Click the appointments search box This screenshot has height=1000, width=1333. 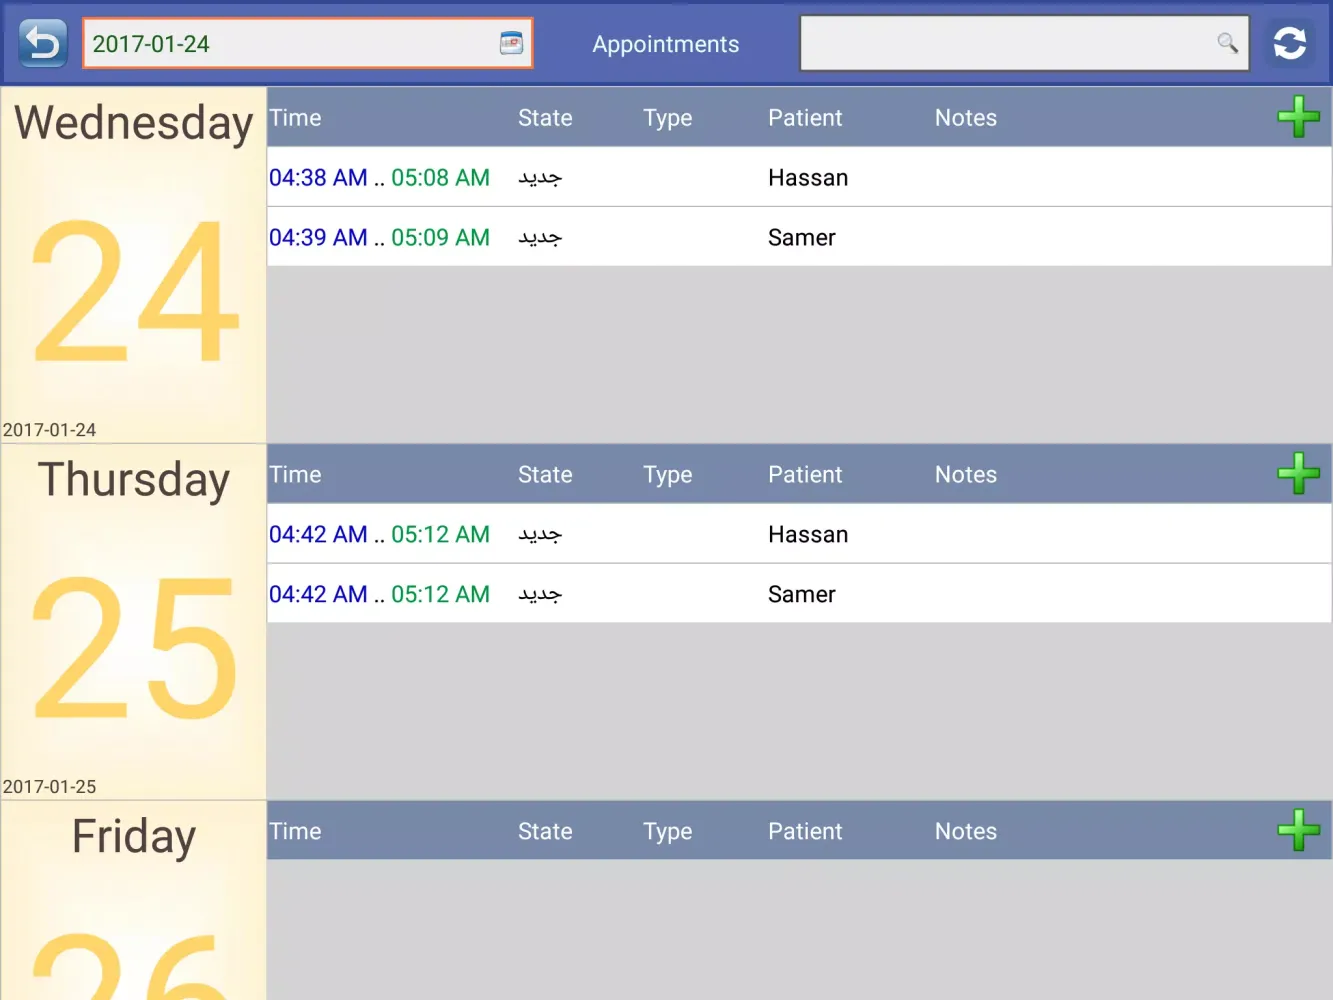click(1025, 43)
